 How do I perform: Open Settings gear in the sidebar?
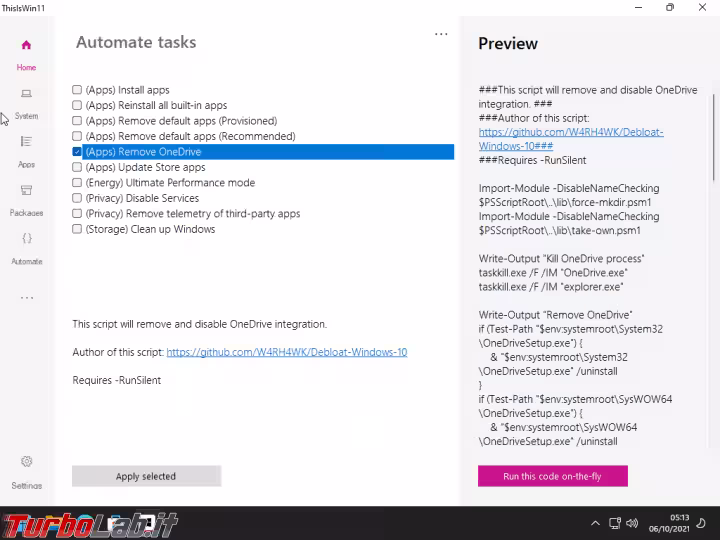coord(27,461)
